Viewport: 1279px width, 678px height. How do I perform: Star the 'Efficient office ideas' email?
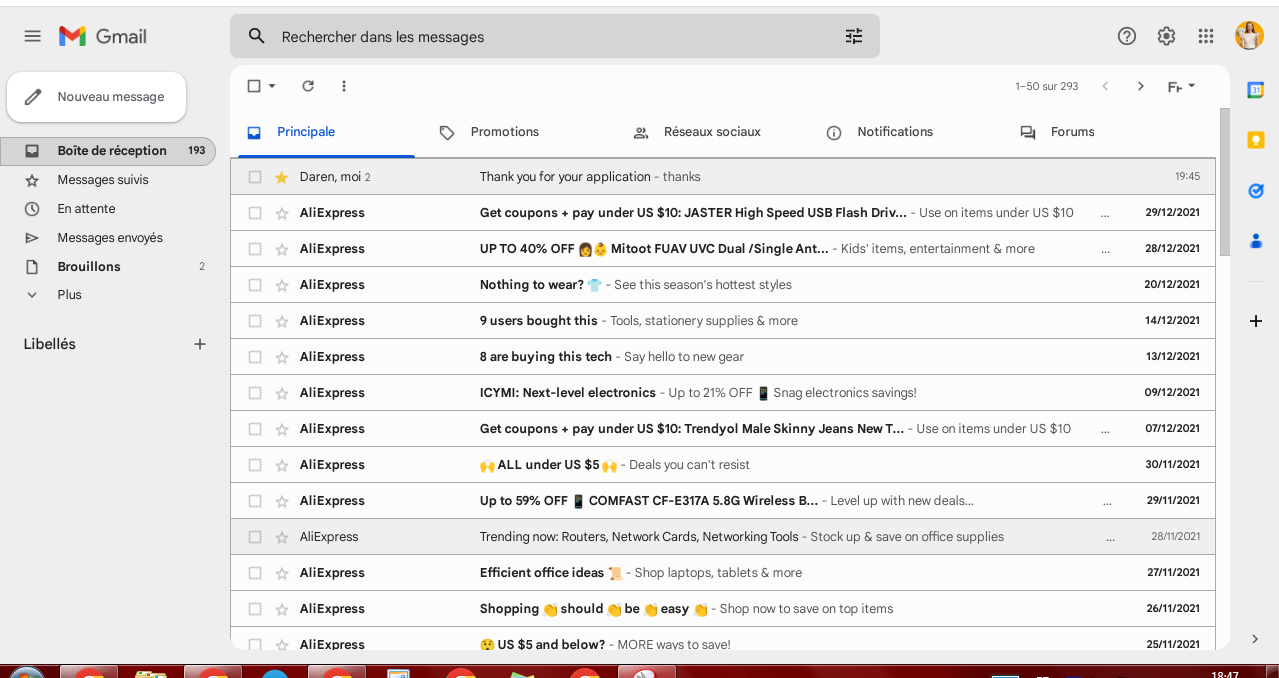coord(282,573)
